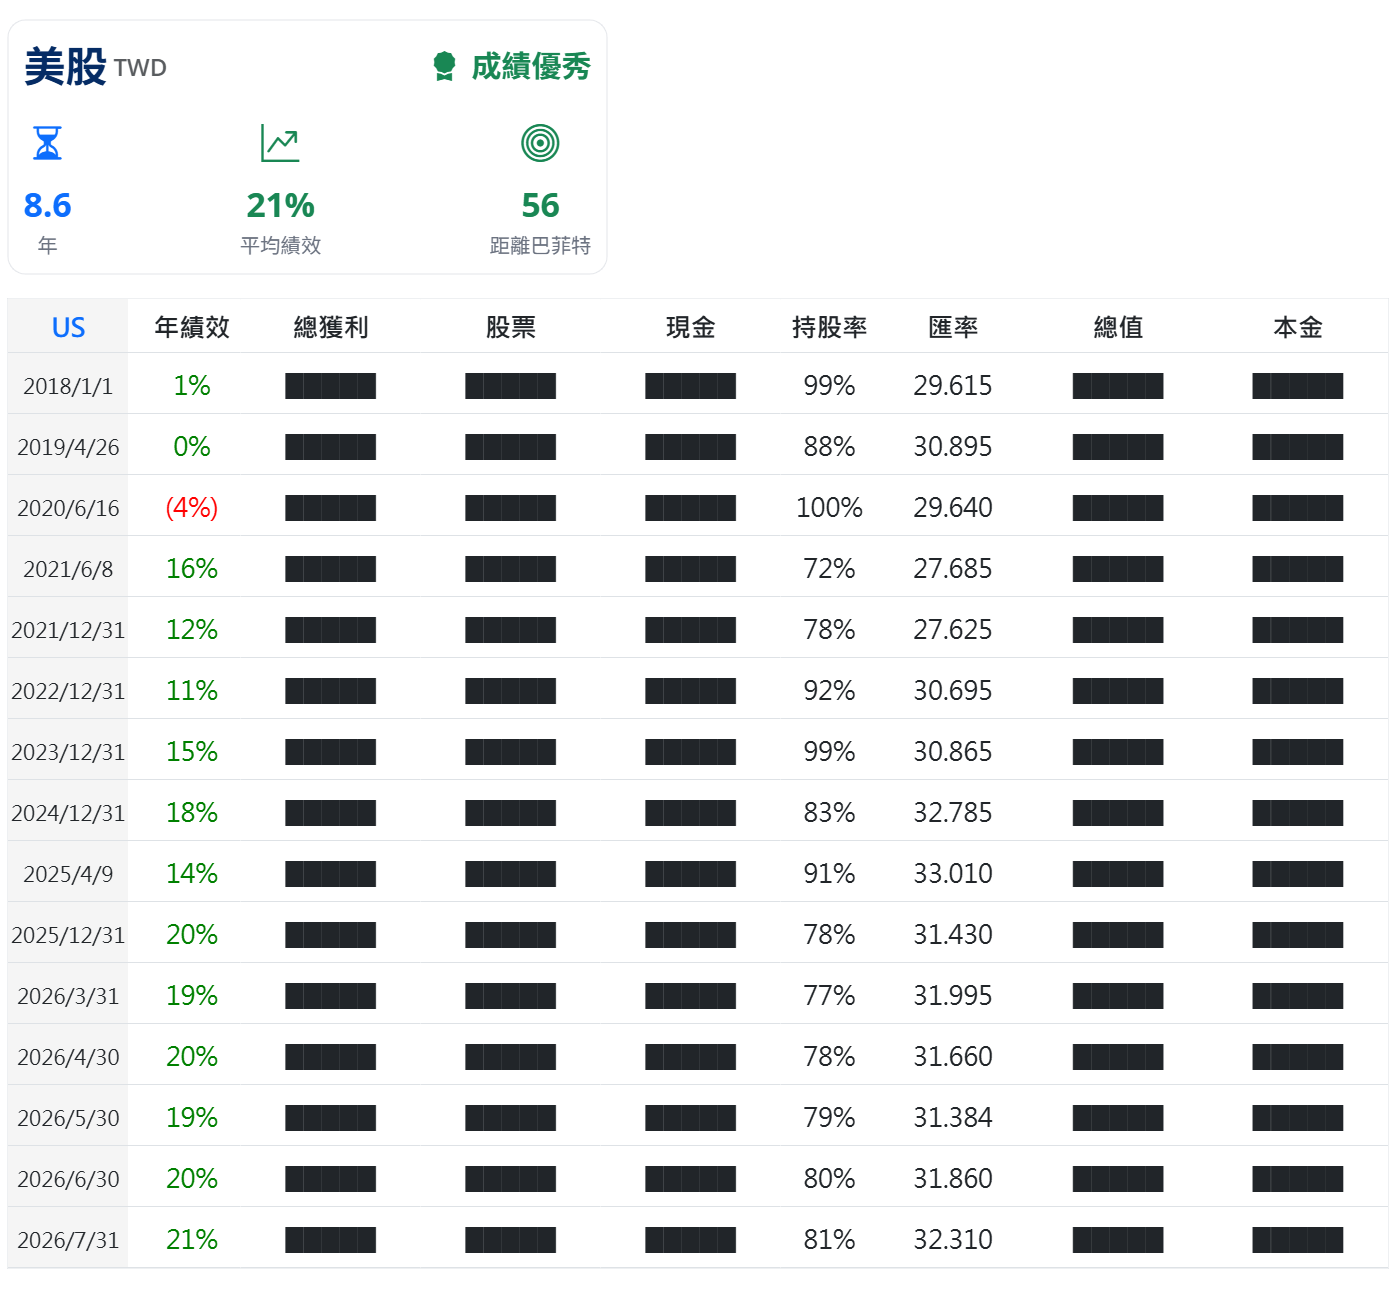Click the red (4%) performance value

[x=192, y=507]
